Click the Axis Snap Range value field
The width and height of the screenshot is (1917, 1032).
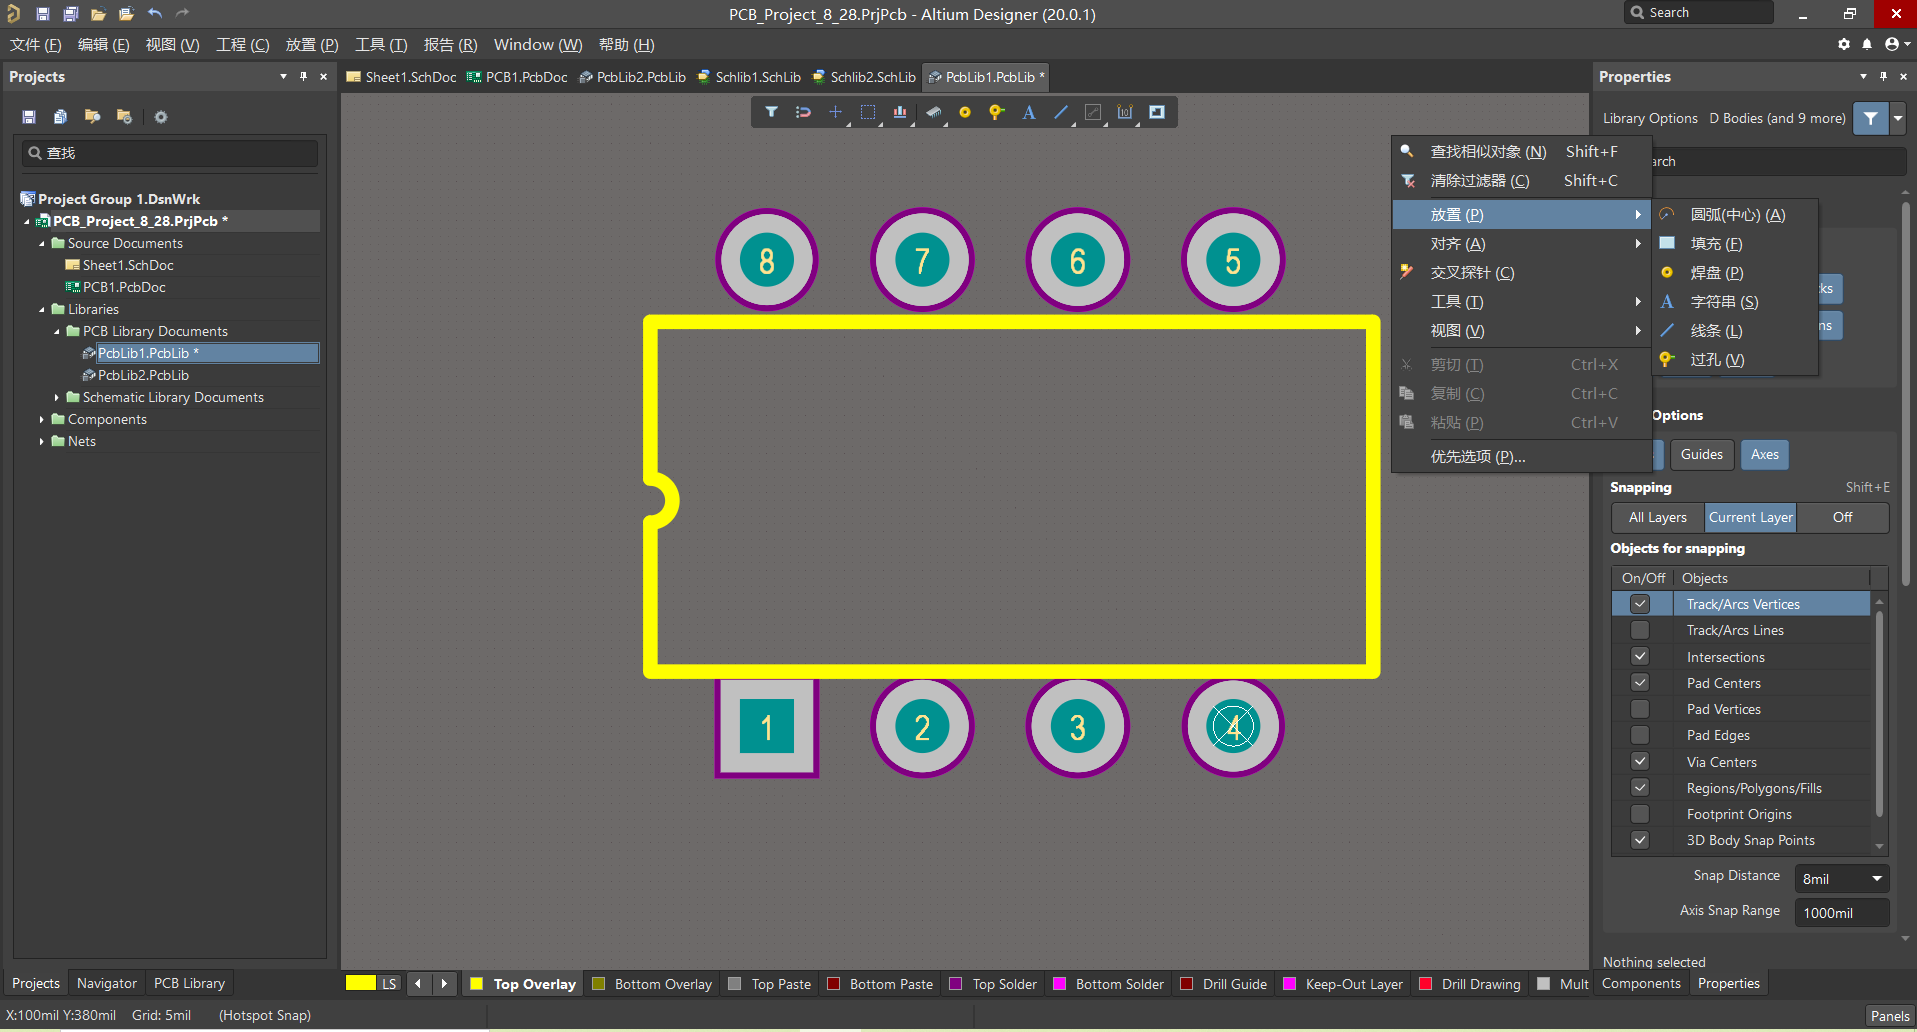click(x=1841, y=912)
